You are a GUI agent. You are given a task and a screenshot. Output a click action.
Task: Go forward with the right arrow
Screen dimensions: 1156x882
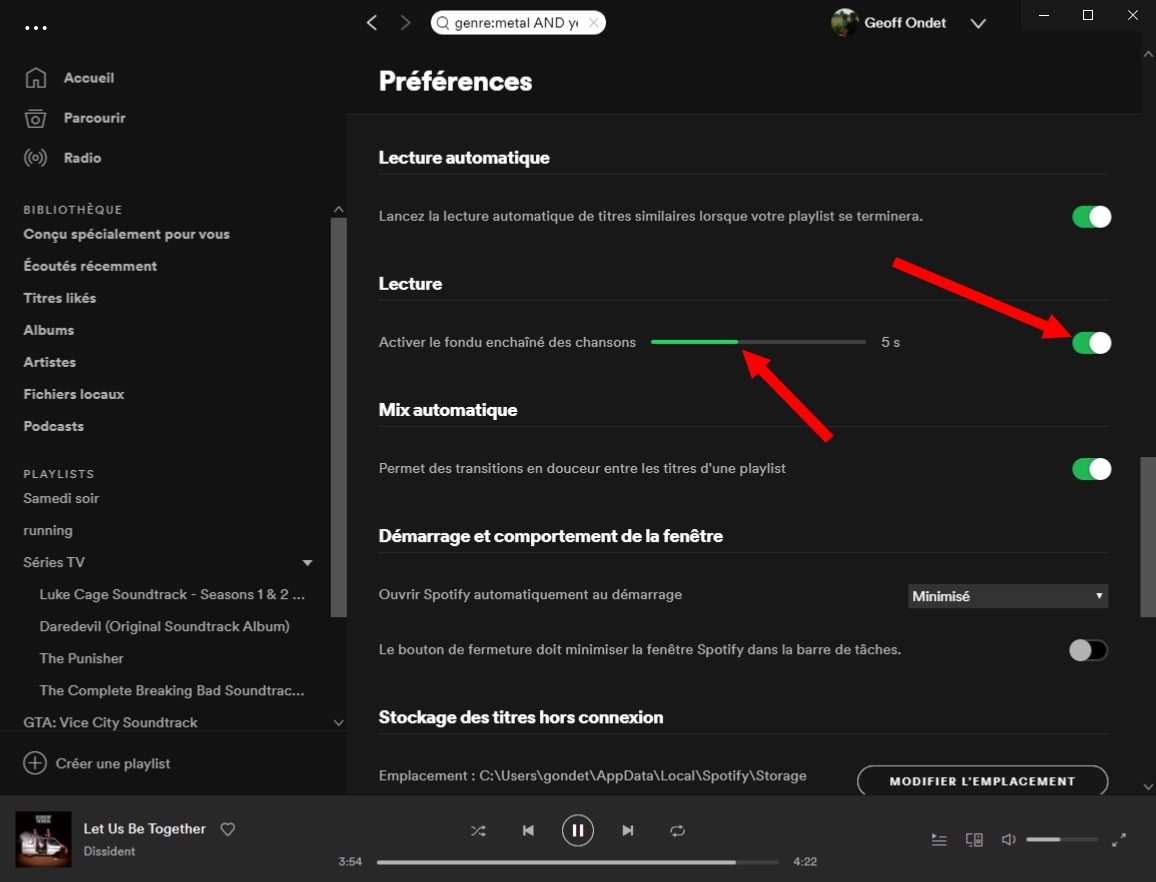coord(405,23)
